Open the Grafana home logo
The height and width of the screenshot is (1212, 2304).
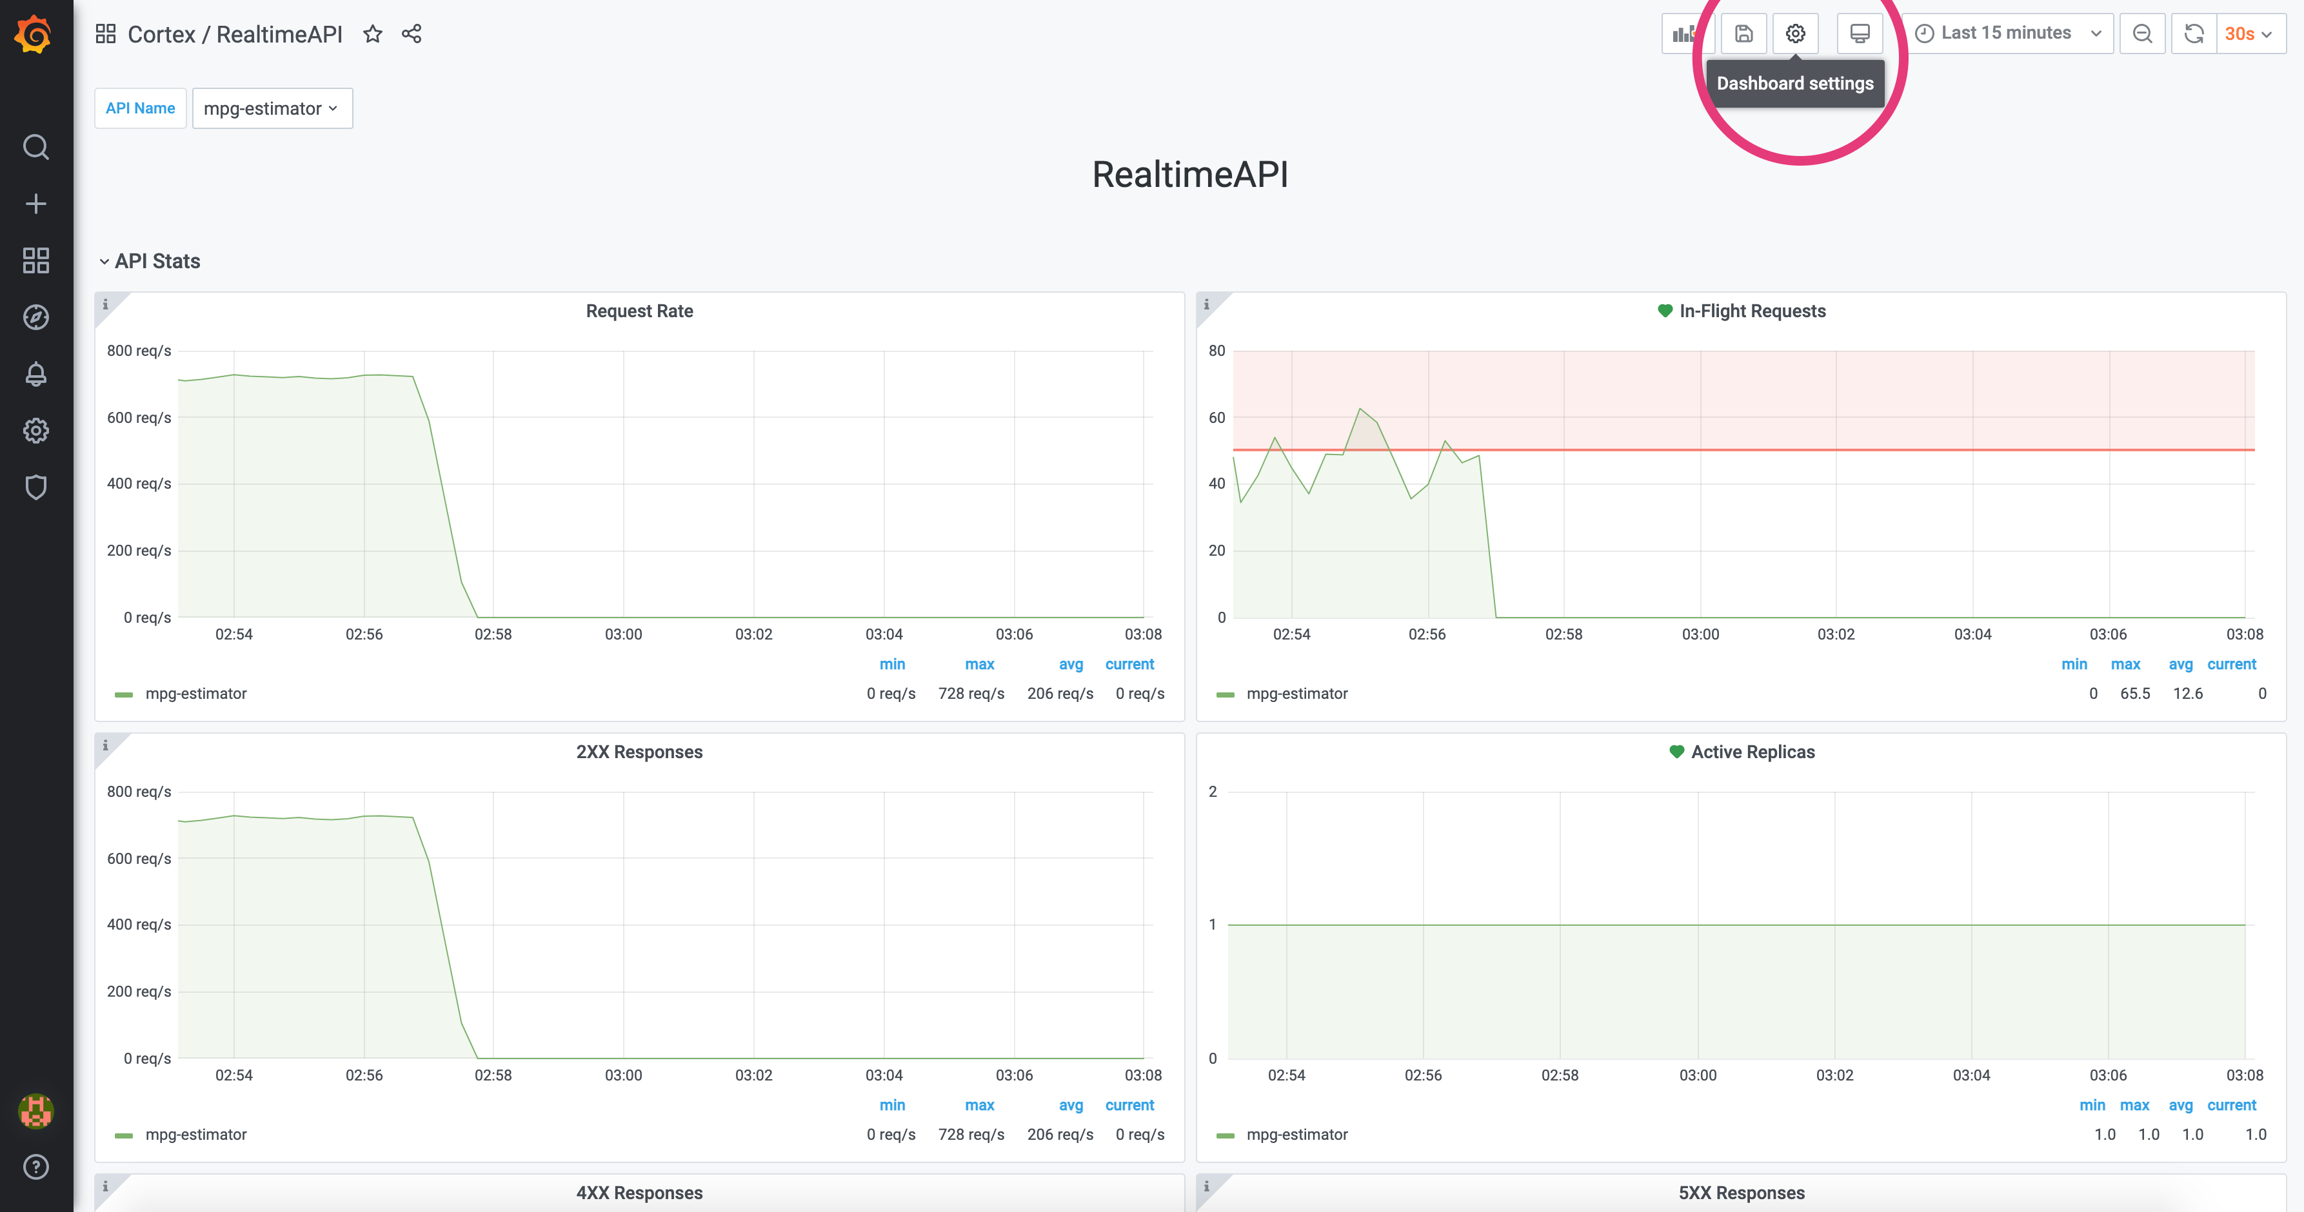[35, 35]
